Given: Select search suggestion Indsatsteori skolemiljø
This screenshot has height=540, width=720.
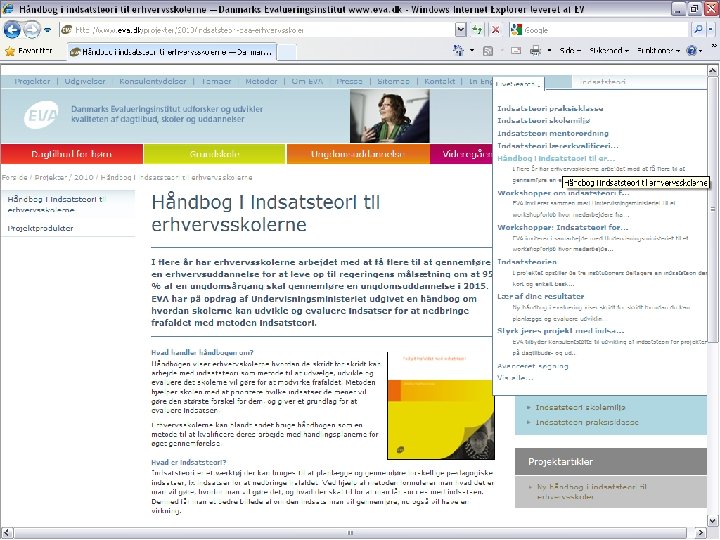Looking at the screenshot, I should (x=544, y=121).
